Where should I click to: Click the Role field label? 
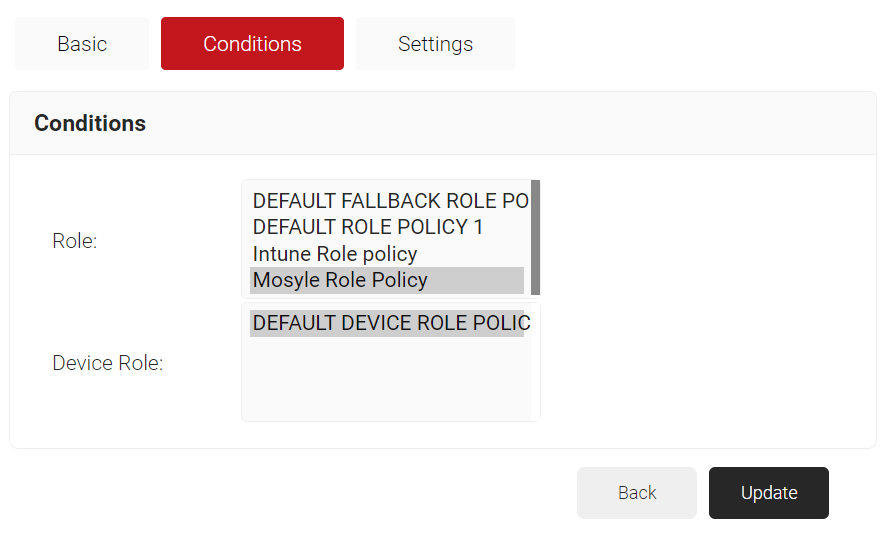pos(74,241)
